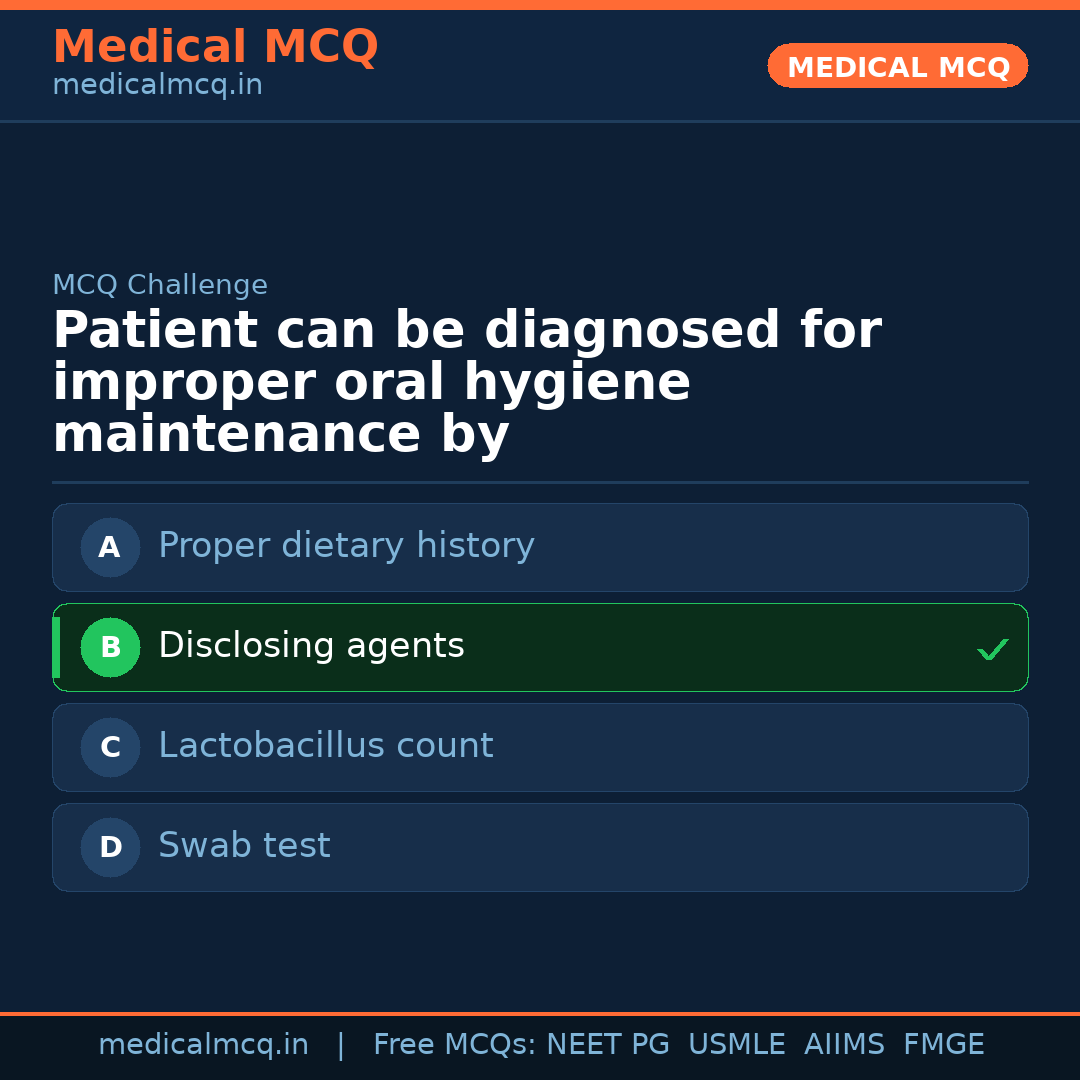
Task: Select the letter D circle badge
Action: click(x=110, y=848)
